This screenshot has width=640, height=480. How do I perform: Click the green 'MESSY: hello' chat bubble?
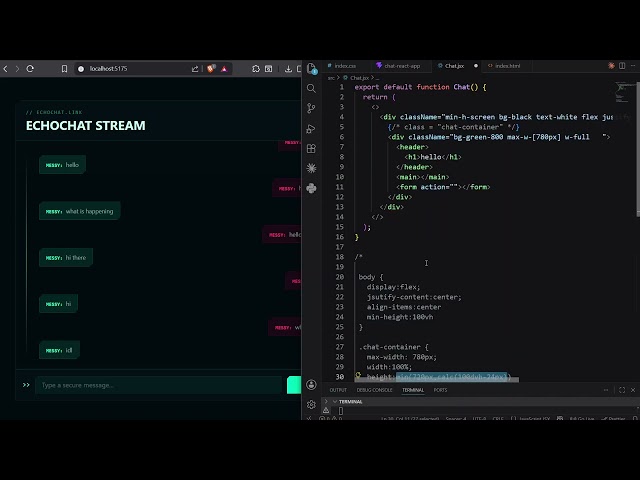pos(62,165)
